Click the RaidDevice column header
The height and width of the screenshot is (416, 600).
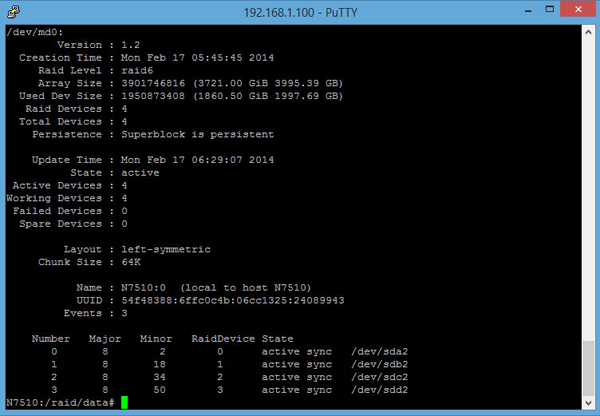pos(223,339)
